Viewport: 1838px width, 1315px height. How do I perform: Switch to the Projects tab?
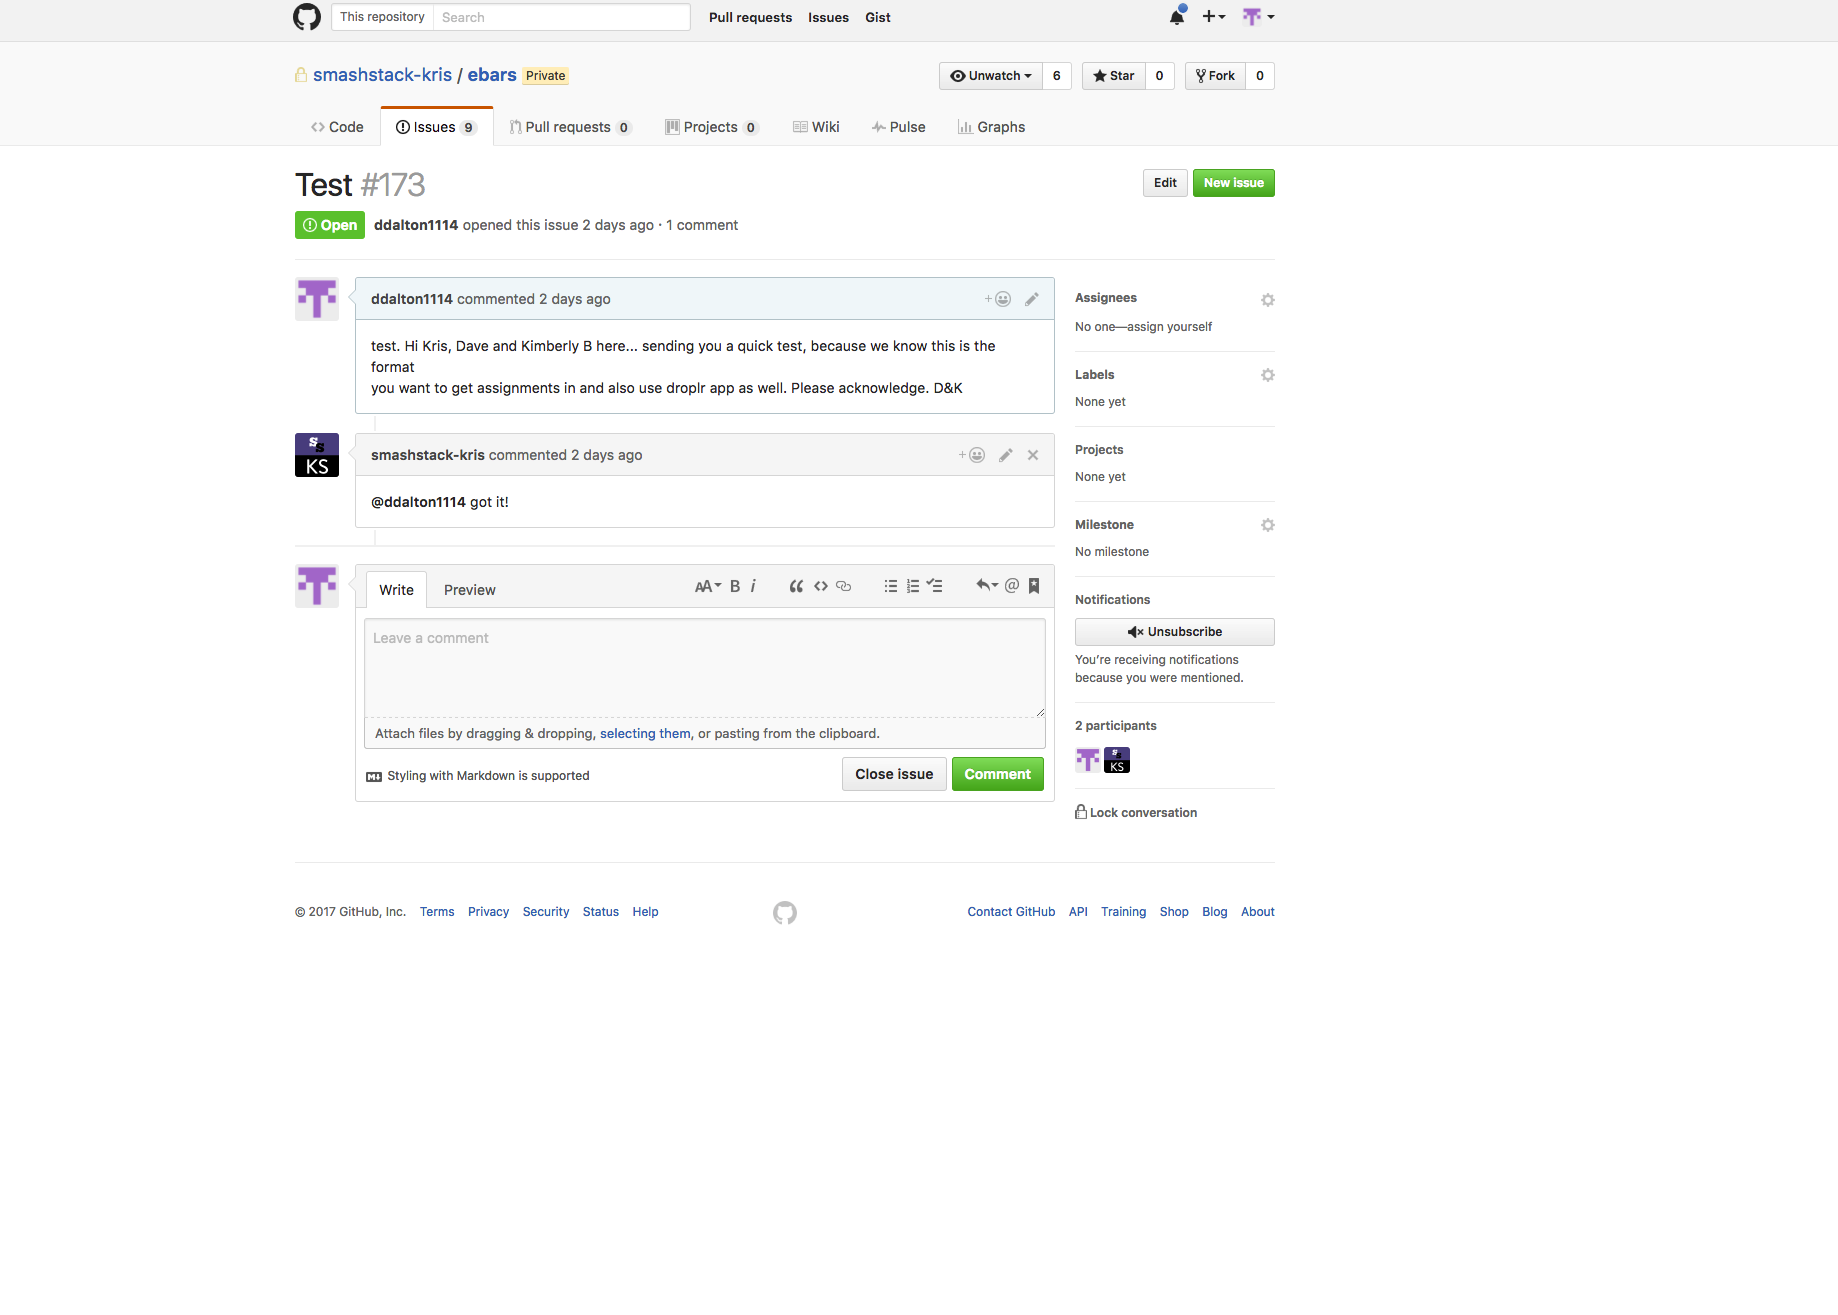tap(712, 127)
